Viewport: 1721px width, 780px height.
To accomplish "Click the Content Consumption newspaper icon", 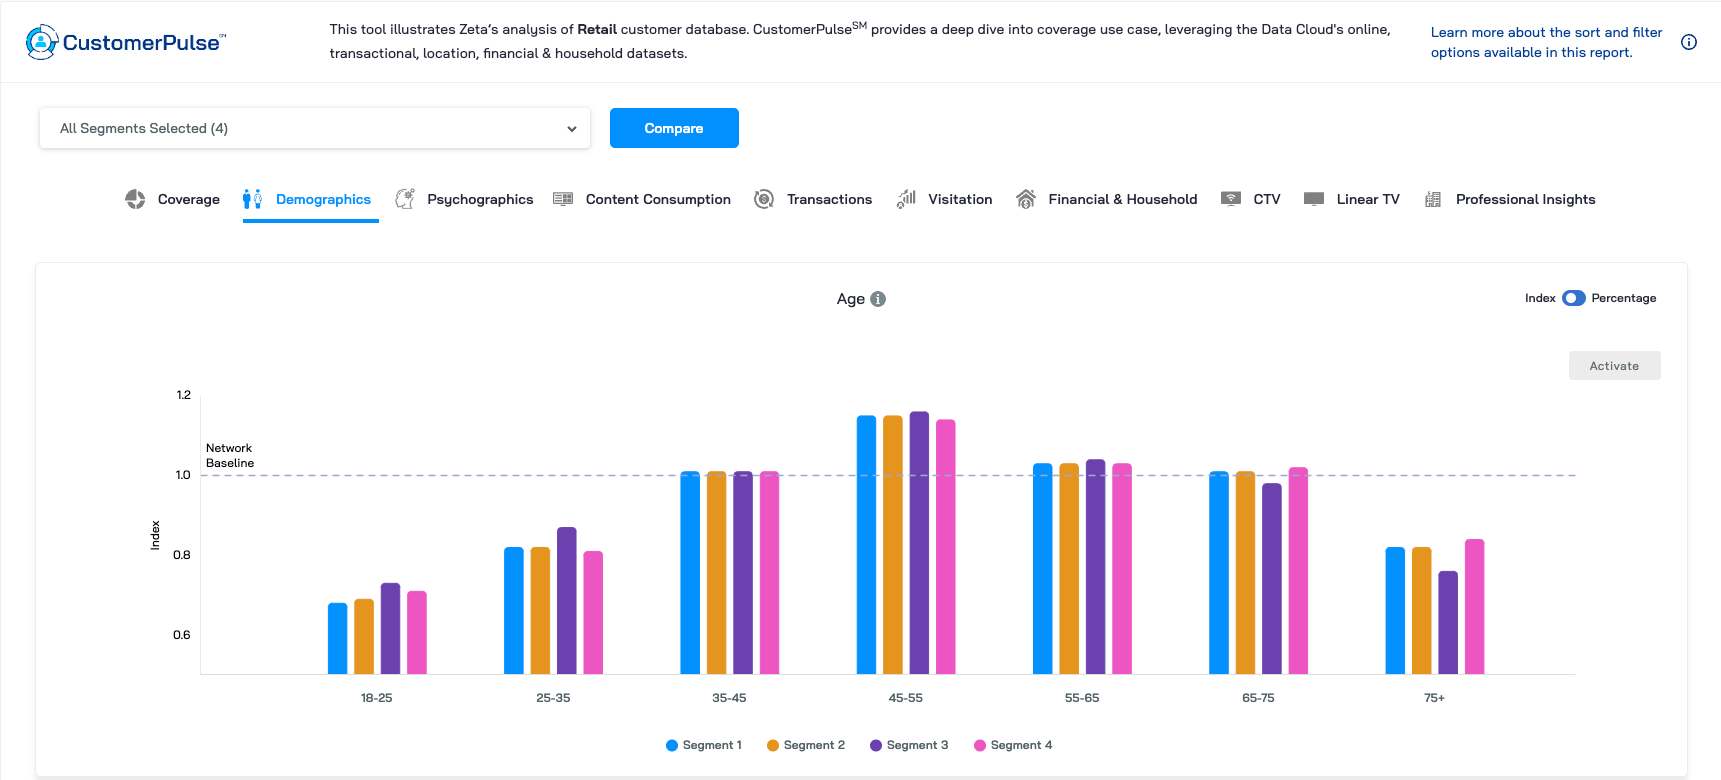I will (x=563, y=199).
